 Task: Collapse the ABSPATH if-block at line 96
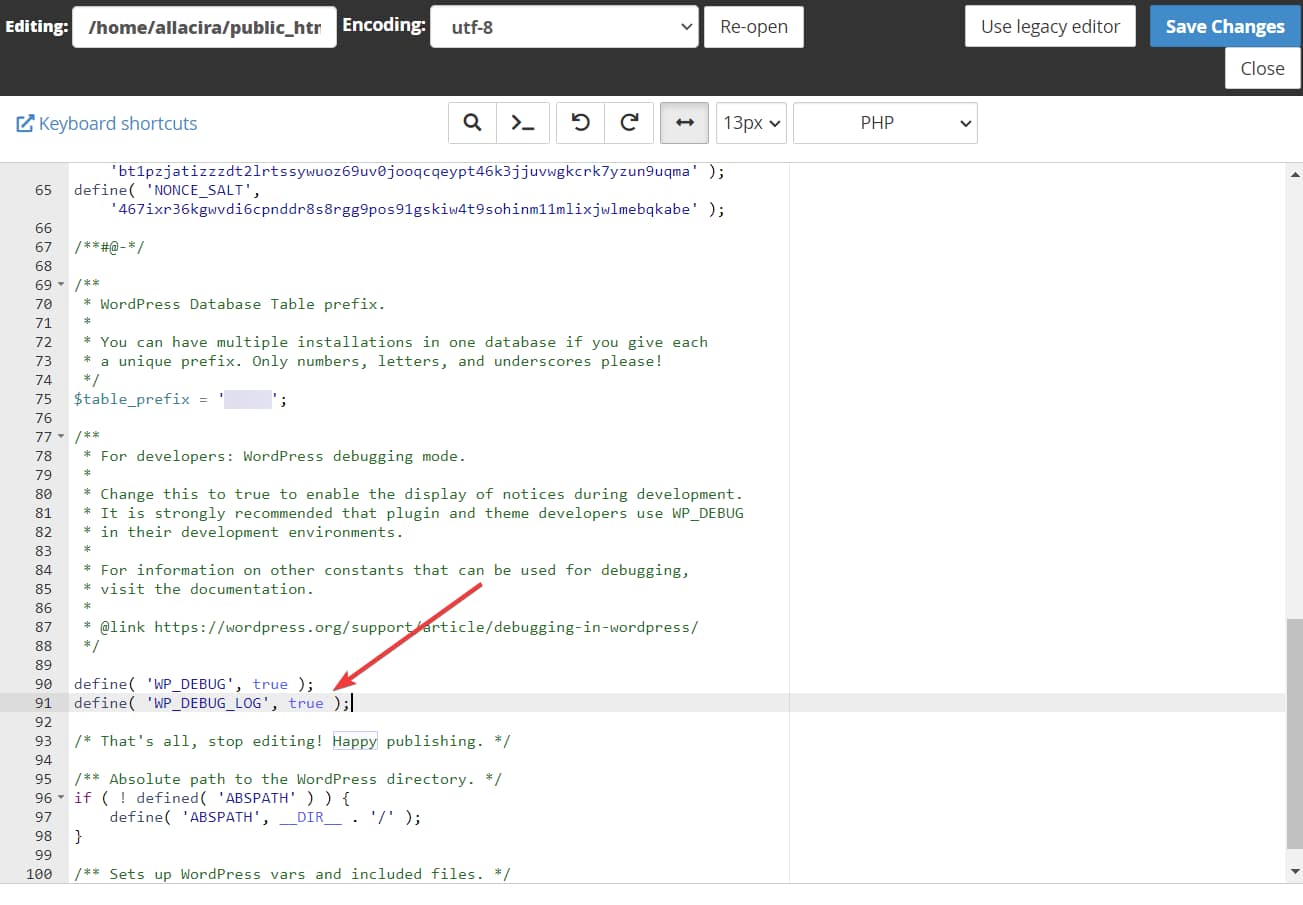tap(58, 798)
